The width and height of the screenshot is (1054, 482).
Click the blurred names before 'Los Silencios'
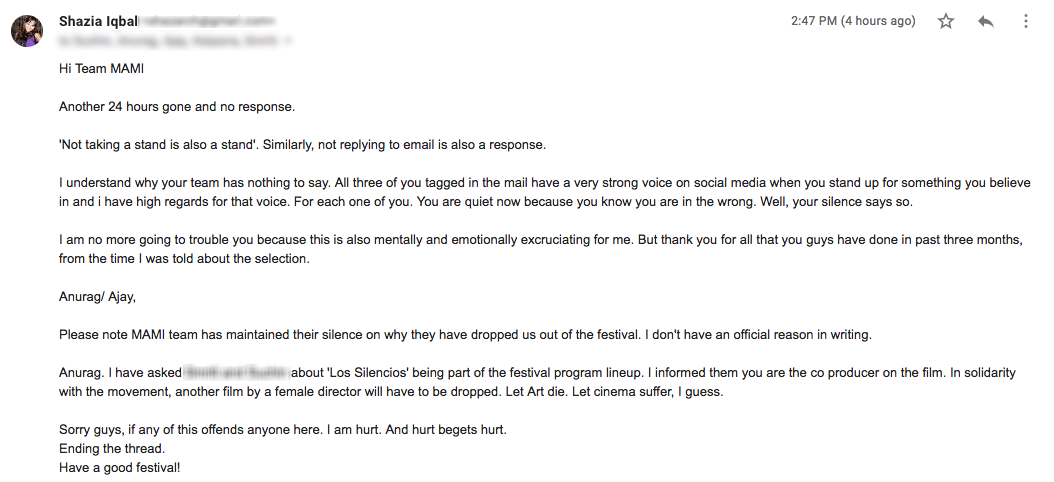tap(237, 372)
